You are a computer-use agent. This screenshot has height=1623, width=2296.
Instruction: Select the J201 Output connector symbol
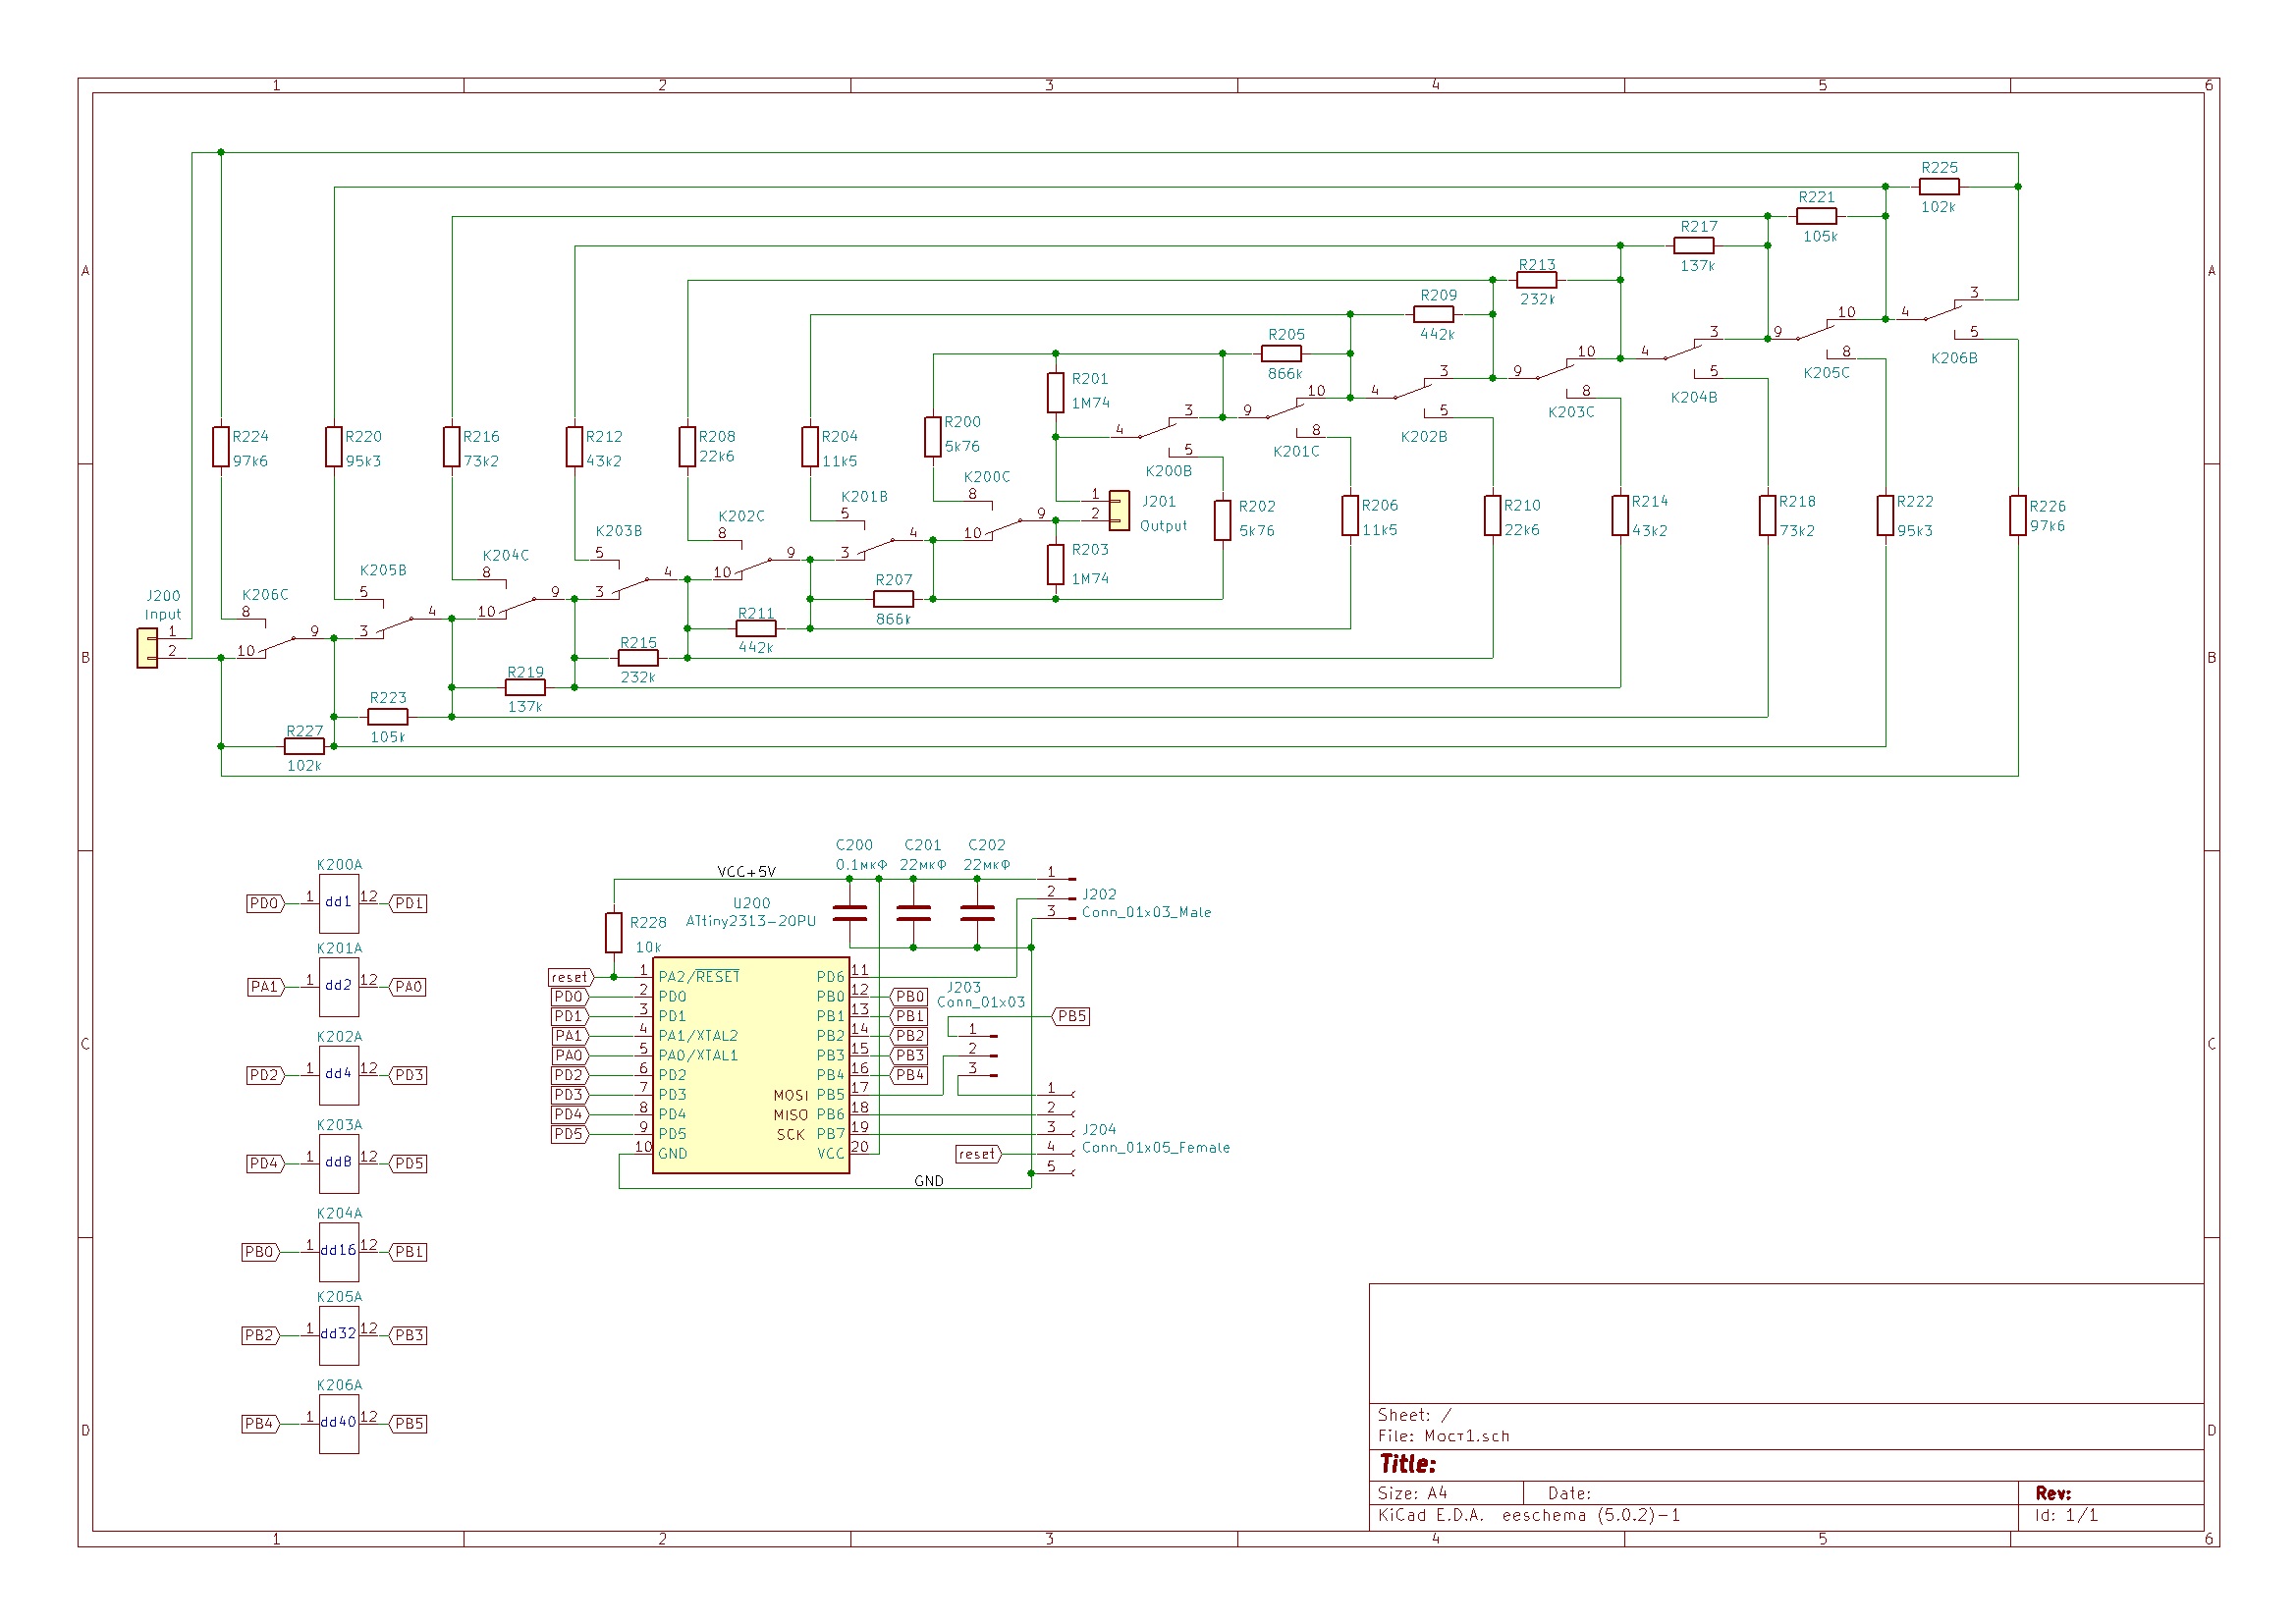pyautogui.click(x=1120, y=511)
